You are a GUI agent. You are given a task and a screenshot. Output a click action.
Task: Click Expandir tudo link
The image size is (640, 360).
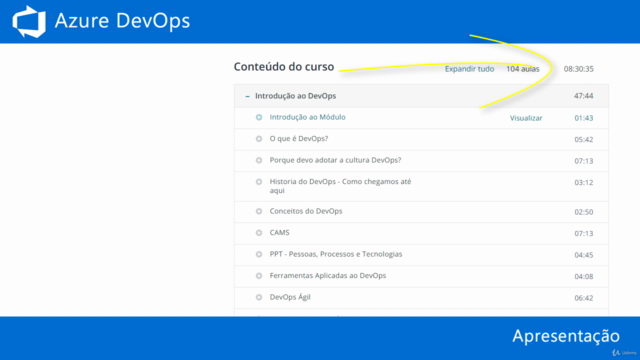coord(469,69)
